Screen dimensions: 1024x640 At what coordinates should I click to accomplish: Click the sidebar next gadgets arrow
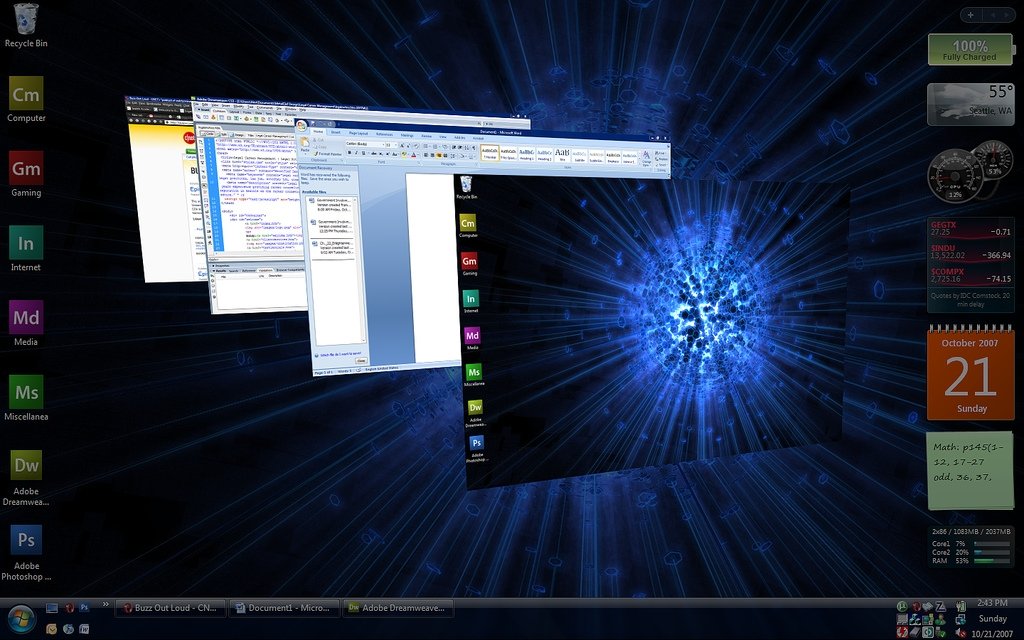pos(1007,14)
